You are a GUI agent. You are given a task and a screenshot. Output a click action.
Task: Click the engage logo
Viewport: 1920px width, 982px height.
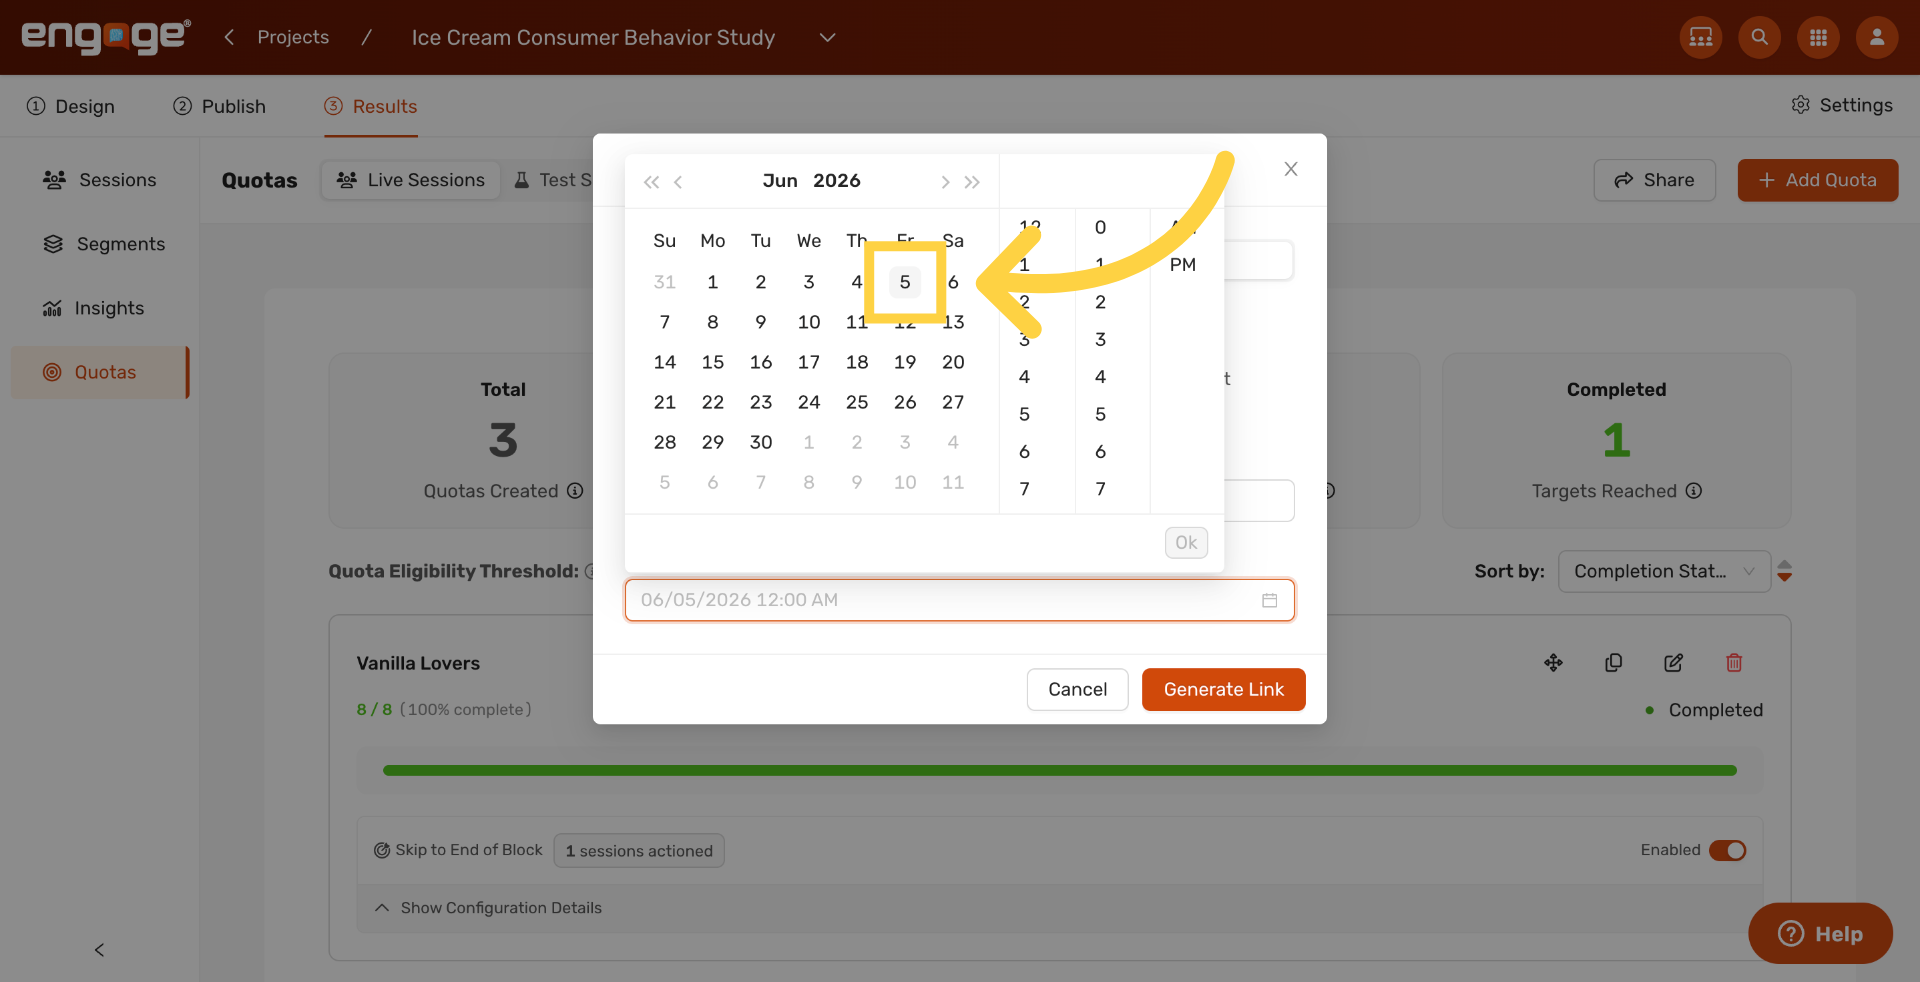(x=106, y=37)
